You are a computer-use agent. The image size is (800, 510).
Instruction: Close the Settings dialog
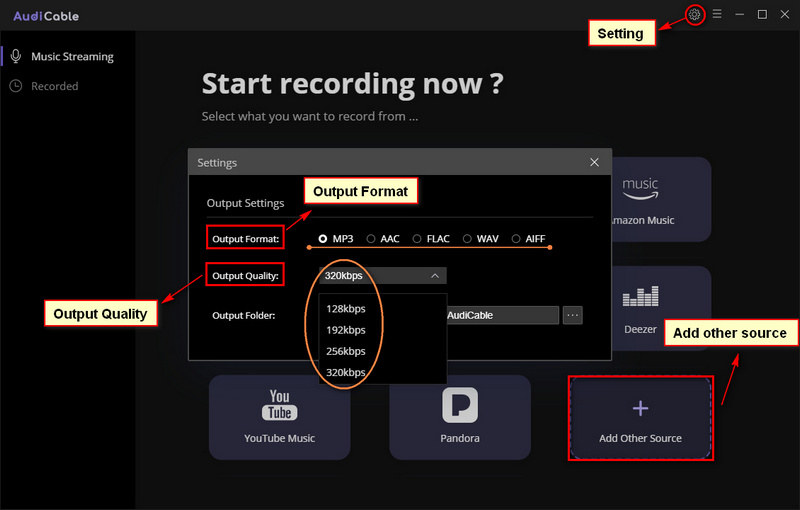pos(594,162)
